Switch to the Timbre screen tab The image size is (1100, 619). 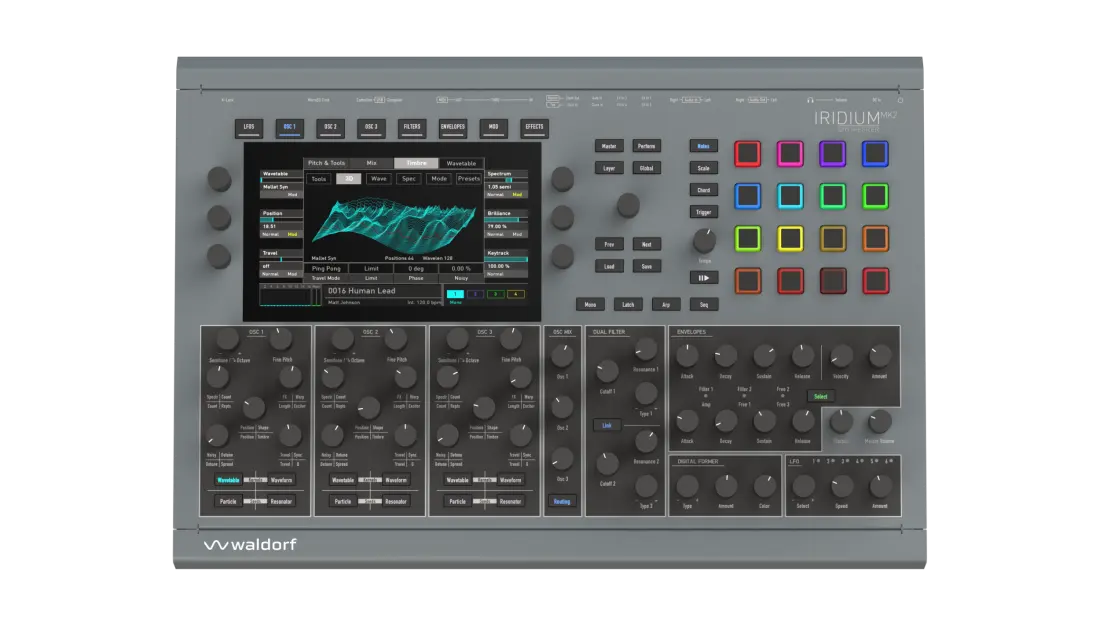pos(416,163)
